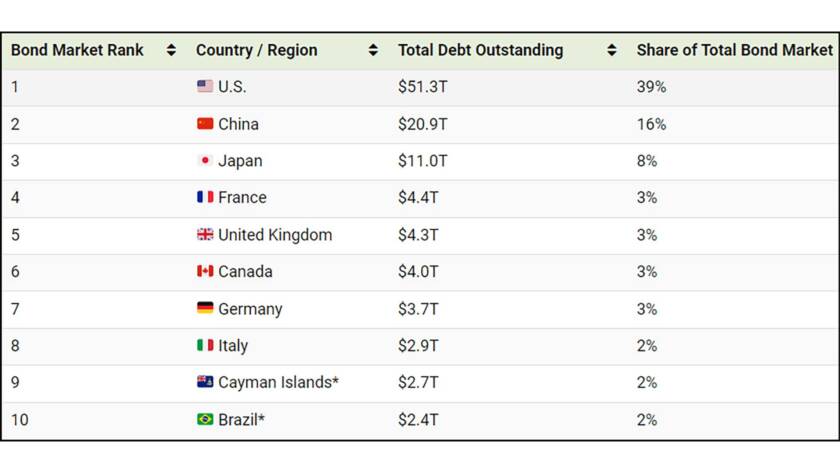This screenshot has width=840, height=473.
Task: Click the Canada flag icon
Action: tap(205, 271)
